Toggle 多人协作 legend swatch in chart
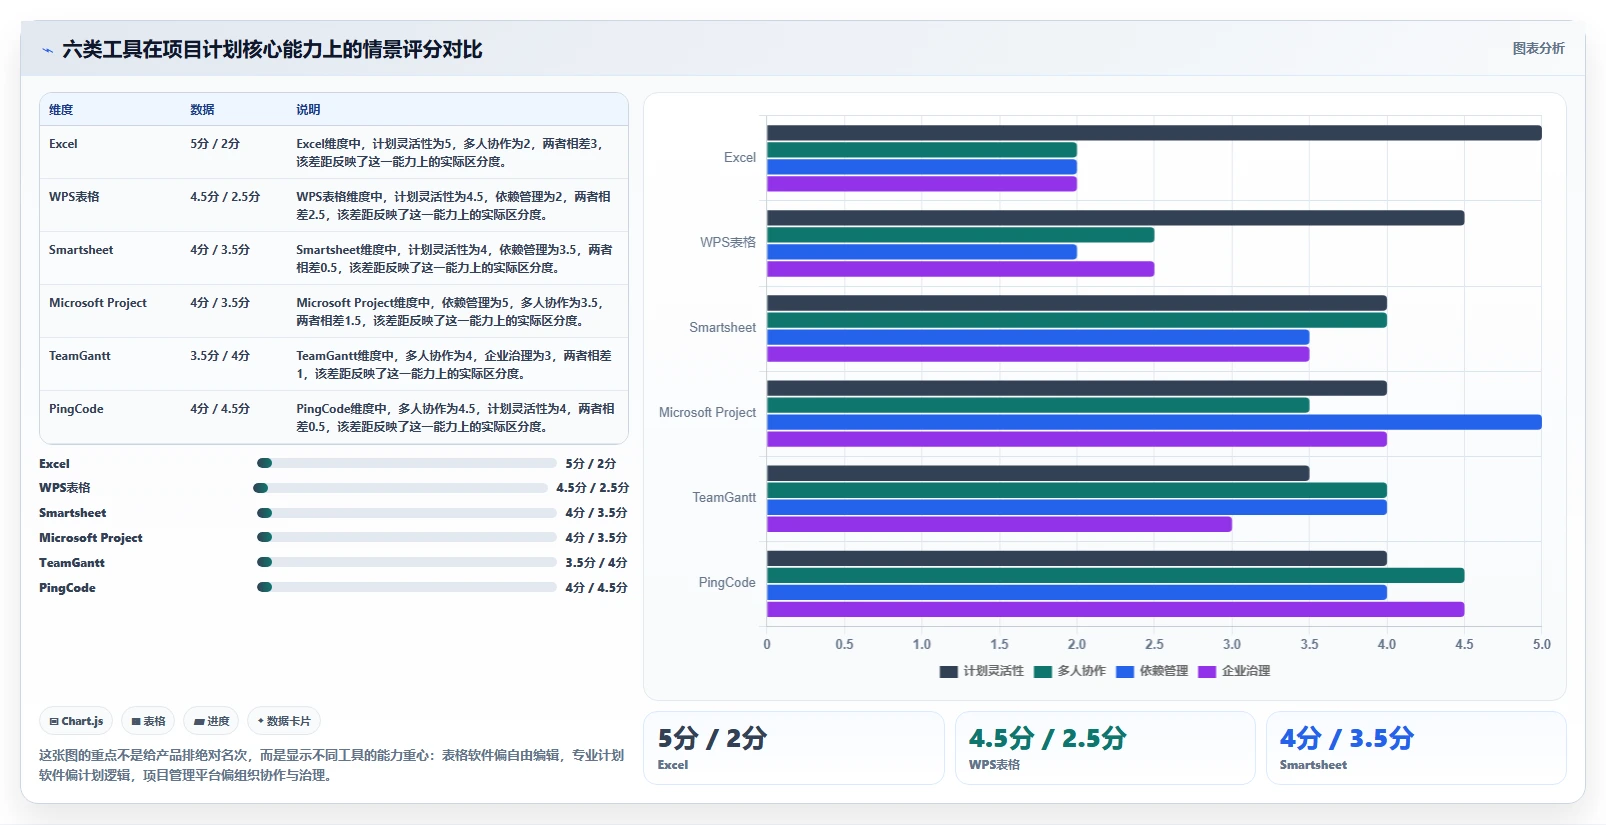Viewport: 1606px width, 825px height. click(1043, 671)
